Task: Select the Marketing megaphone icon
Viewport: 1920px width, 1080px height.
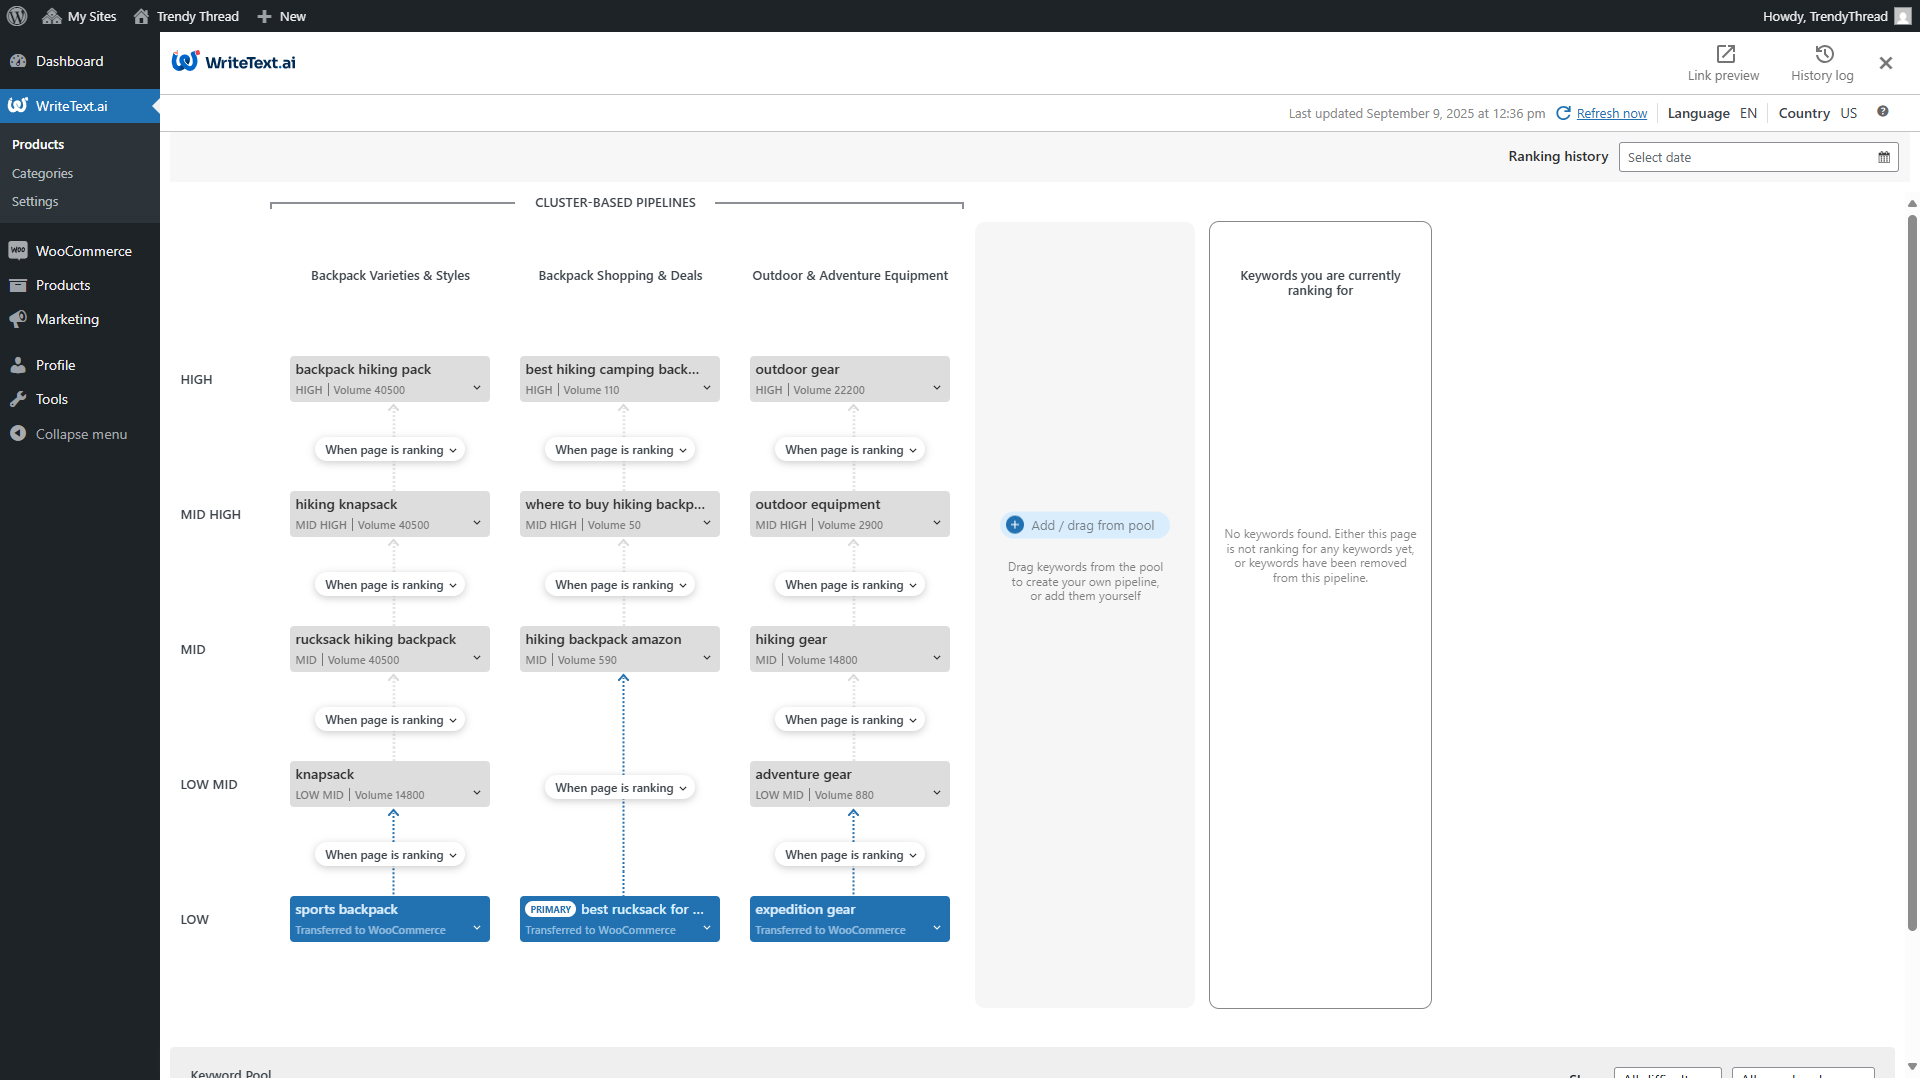Action: (18, 319)
